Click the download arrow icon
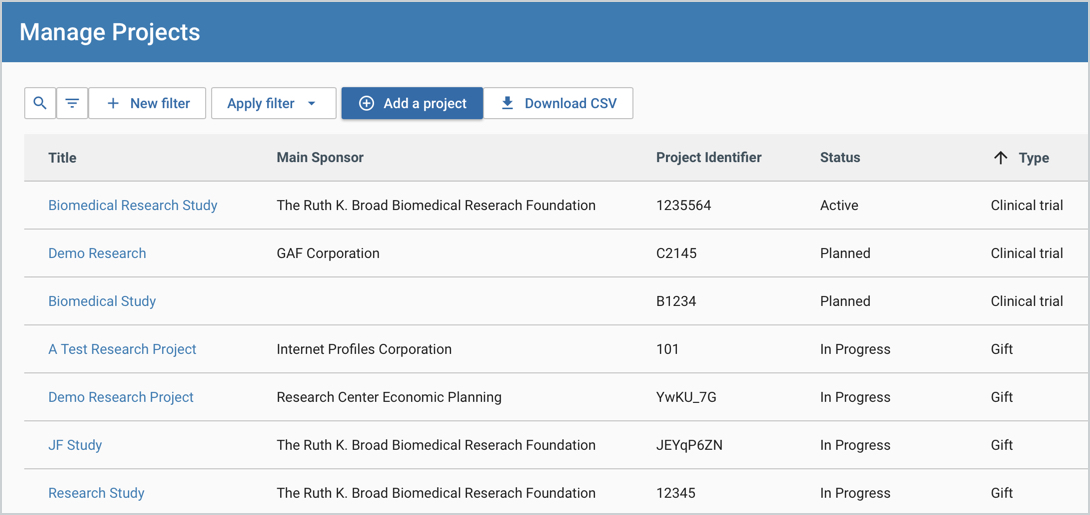The image size is (1090, 515). 507,103
